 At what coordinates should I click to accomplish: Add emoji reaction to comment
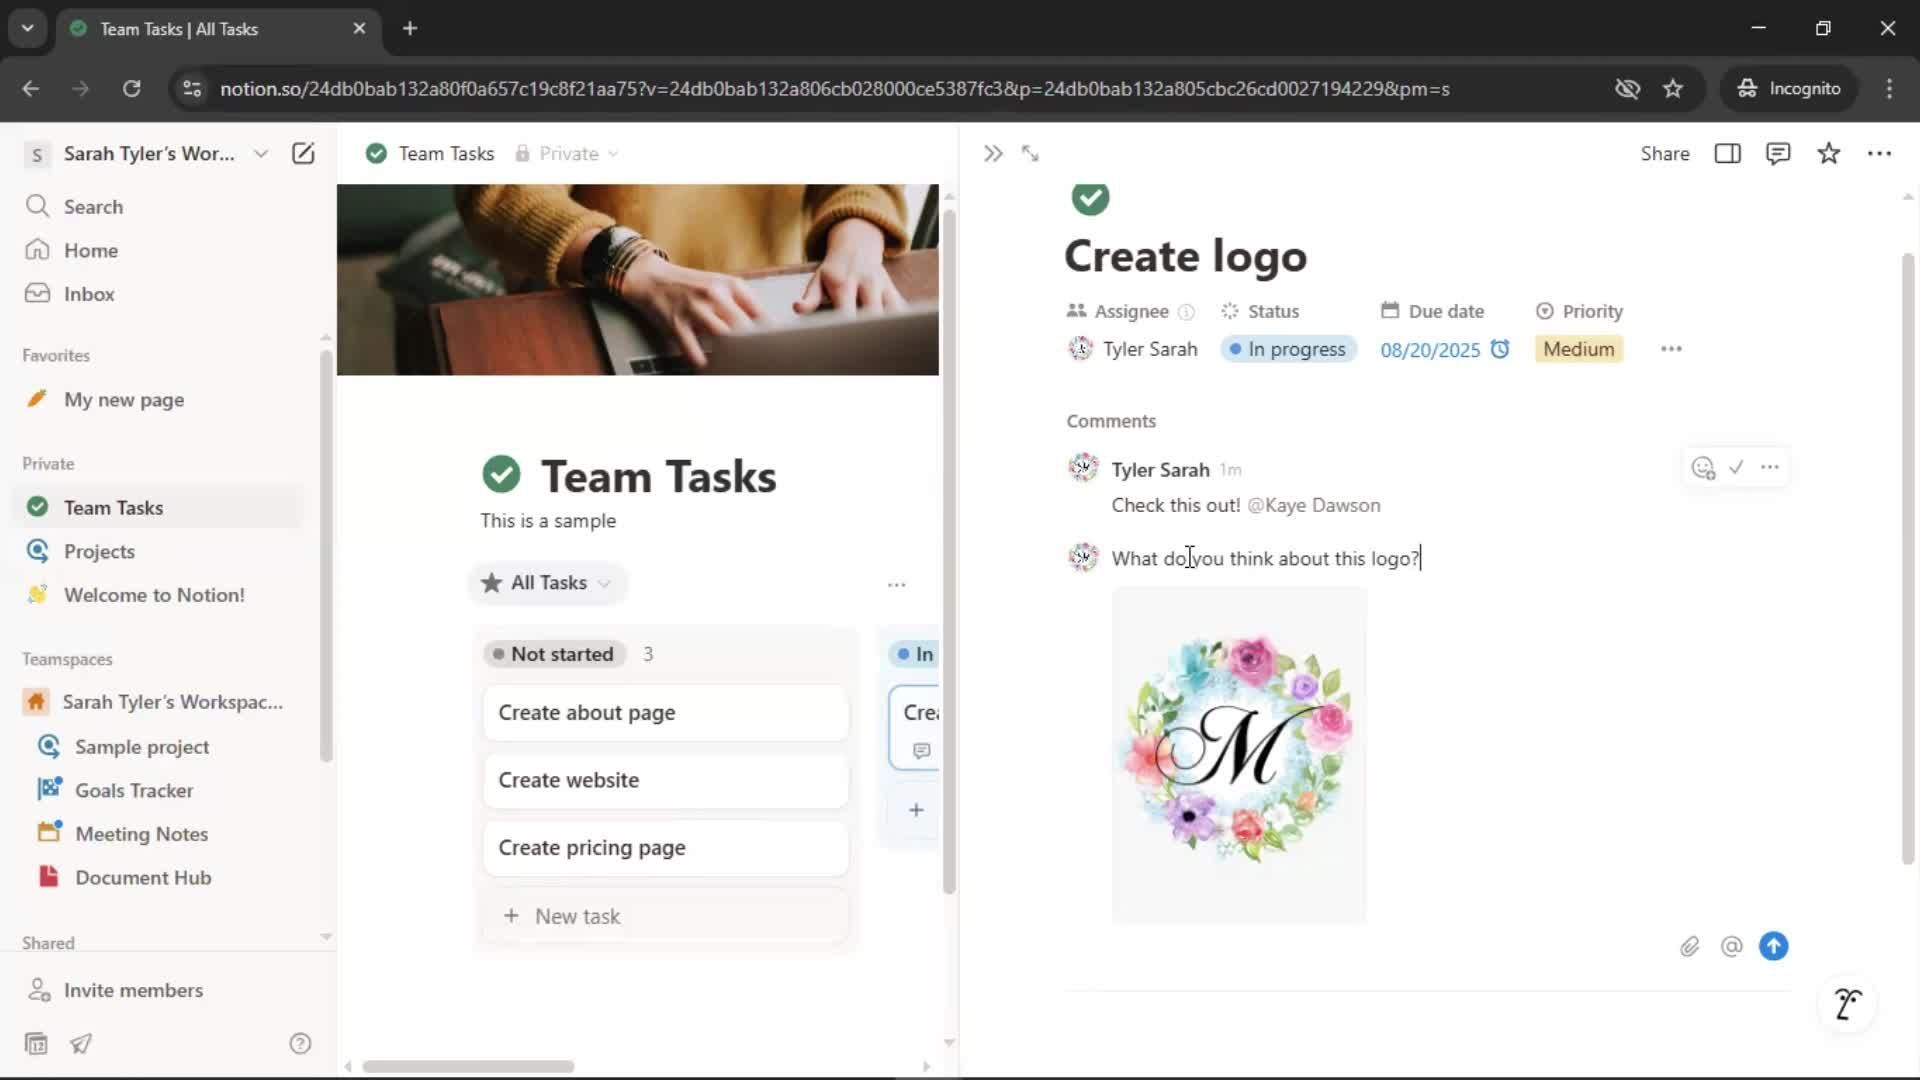1703,467
